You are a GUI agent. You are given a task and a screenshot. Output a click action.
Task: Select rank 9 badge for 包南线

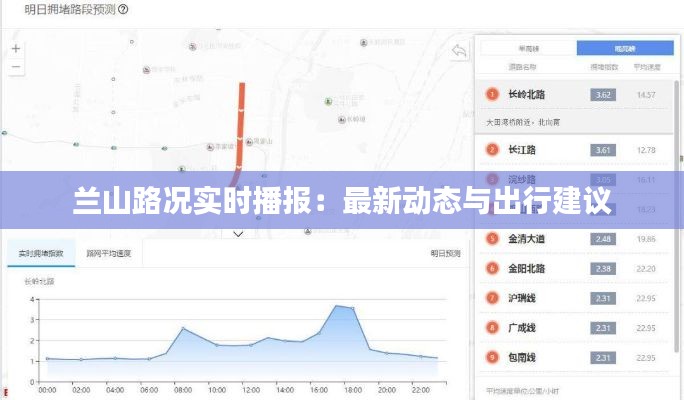(x=492, y=358)
